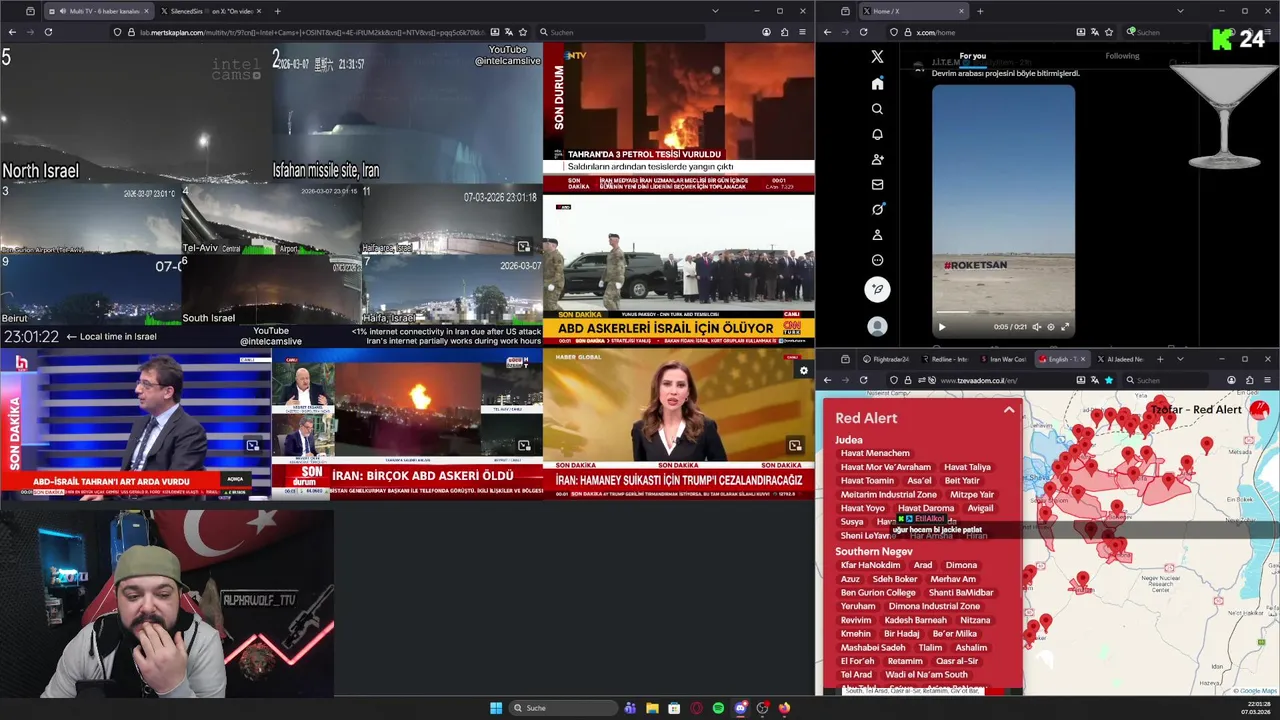Screen dimensions: 1280x720
Task: Open Profile icon in X sidebar
Action: tap(877, 235)
